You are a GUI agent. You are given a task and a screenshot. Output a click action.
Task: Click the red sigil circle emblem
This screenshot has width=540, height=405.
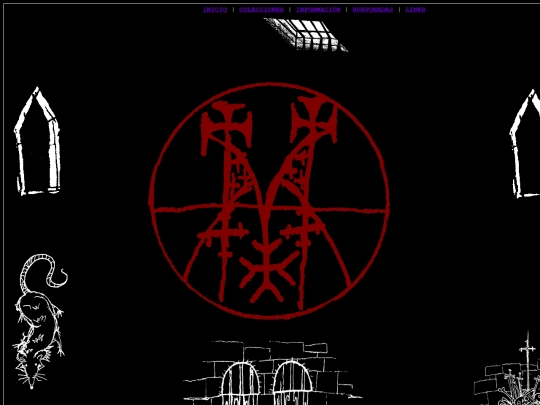[x=269, y=201]
